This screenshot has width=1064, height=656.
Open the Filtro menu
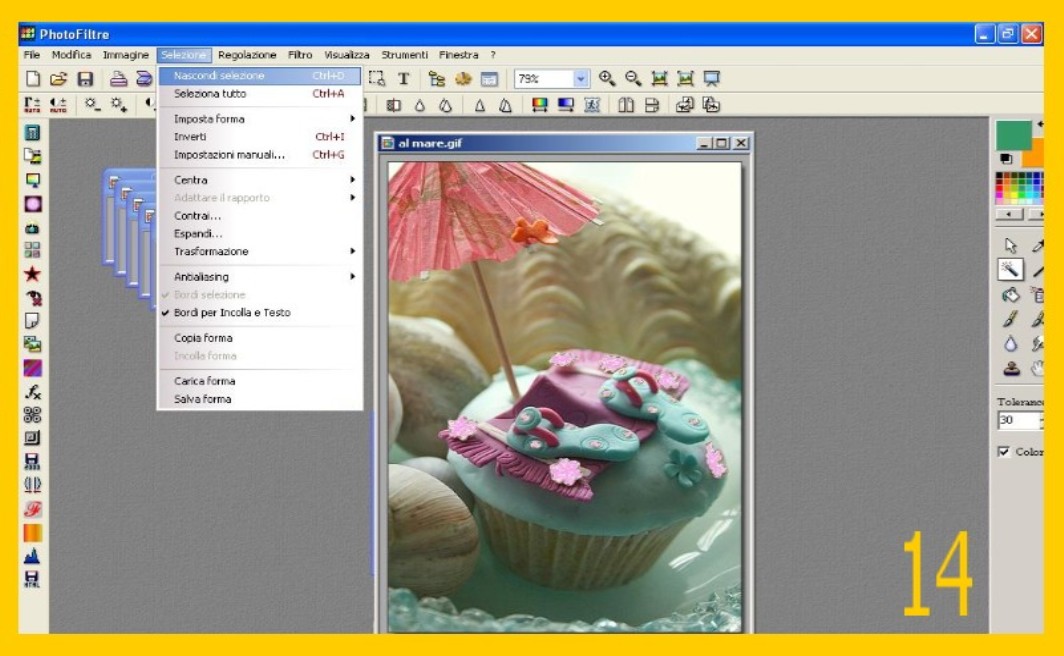300,55
